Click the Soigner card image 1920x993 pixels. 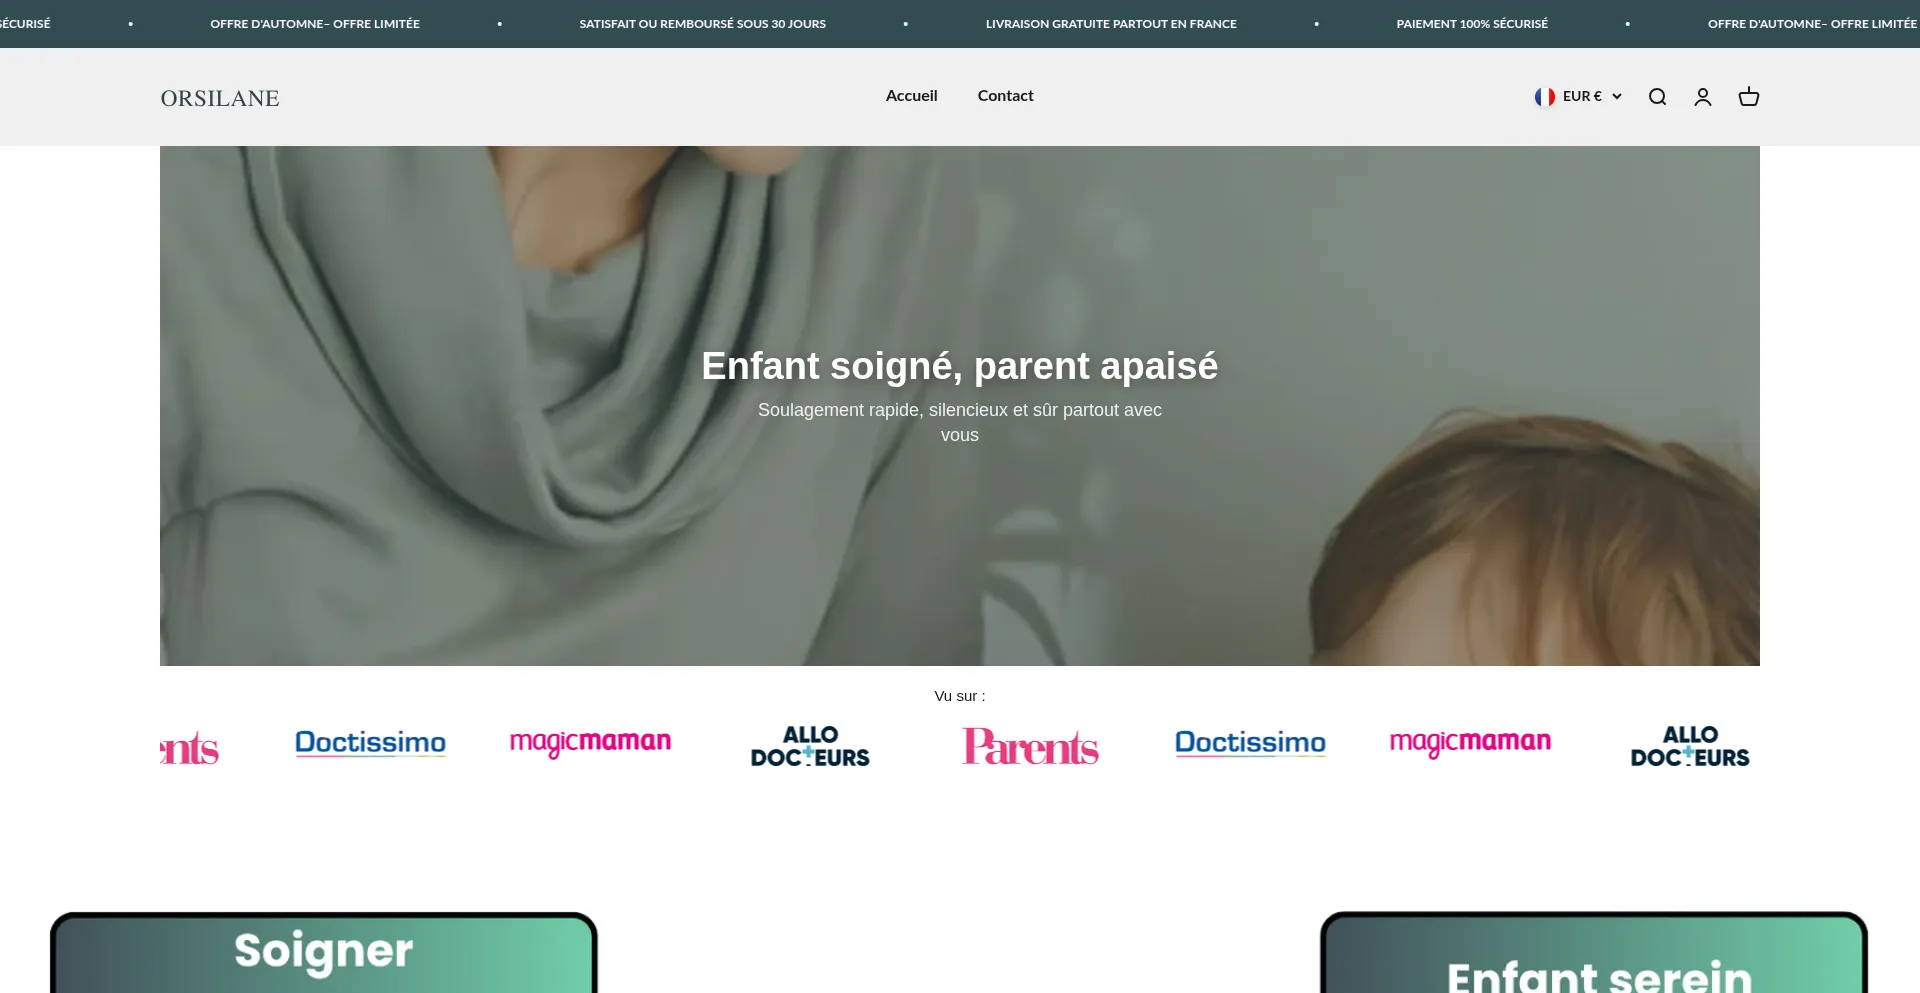tap(324, 952)
